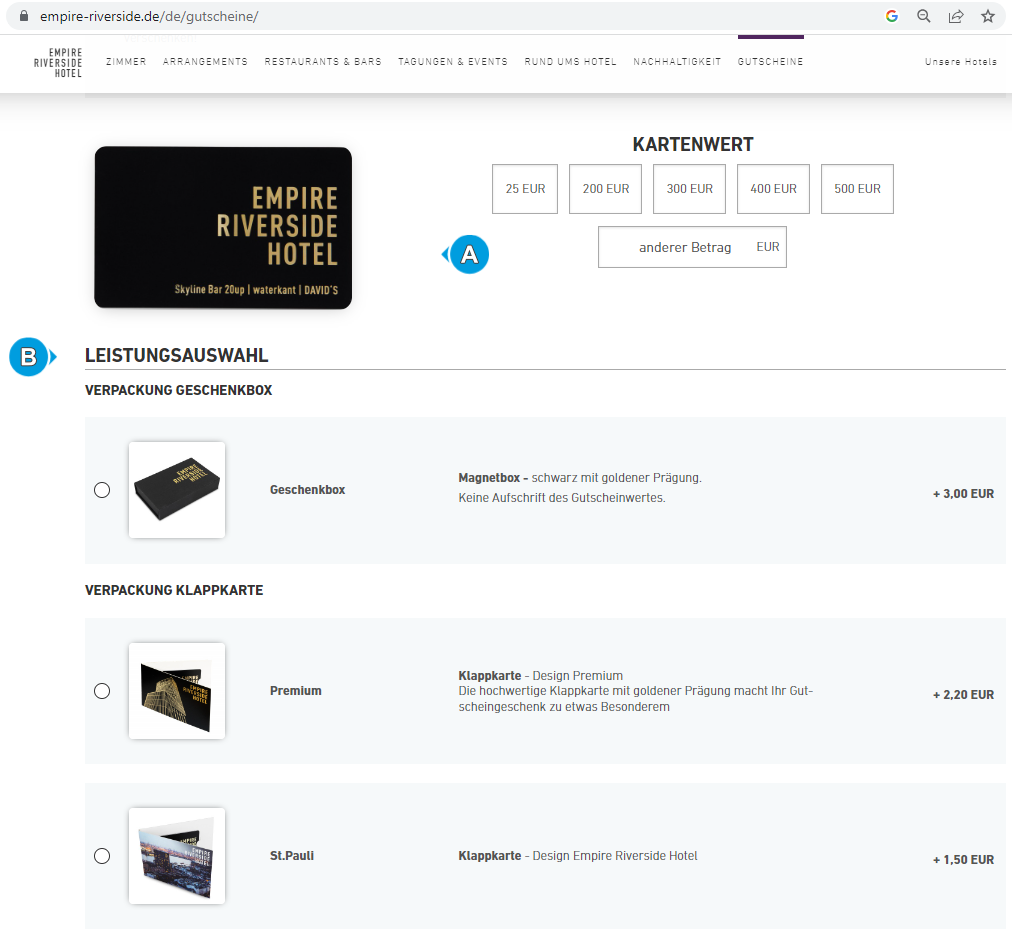This screenshot has height=943, width=1012.
Task: Click the share page icon
Action: tap(956, 16)
